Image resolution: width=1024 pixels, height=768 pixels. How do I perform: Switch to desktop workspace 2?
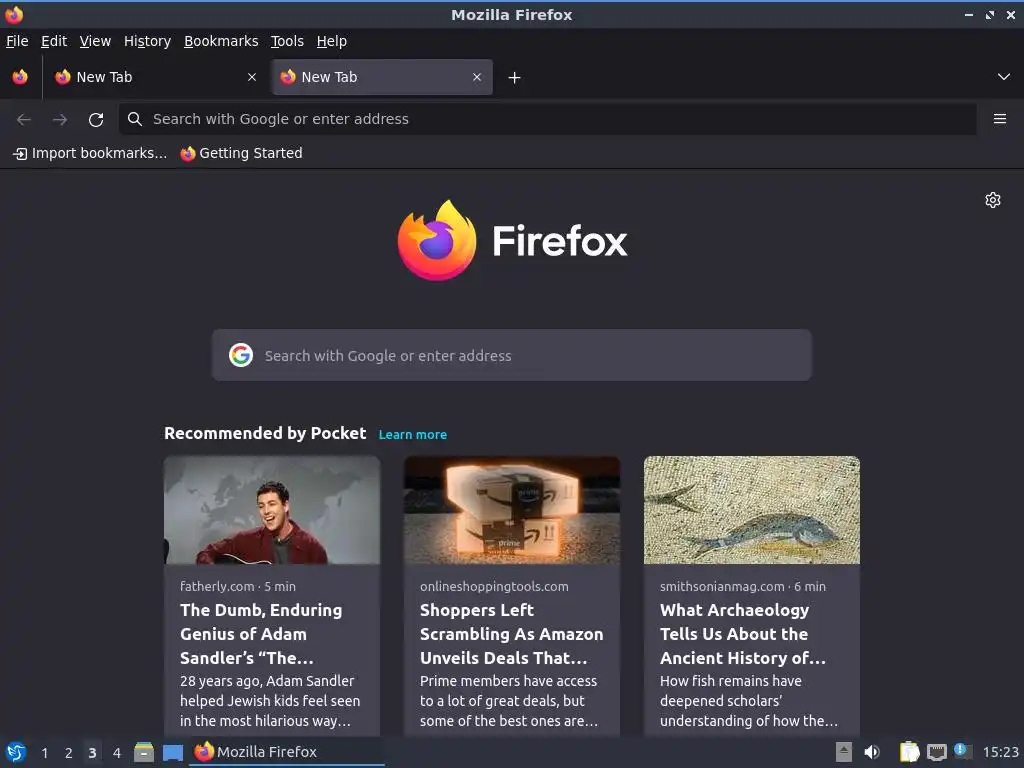(69, 753)
